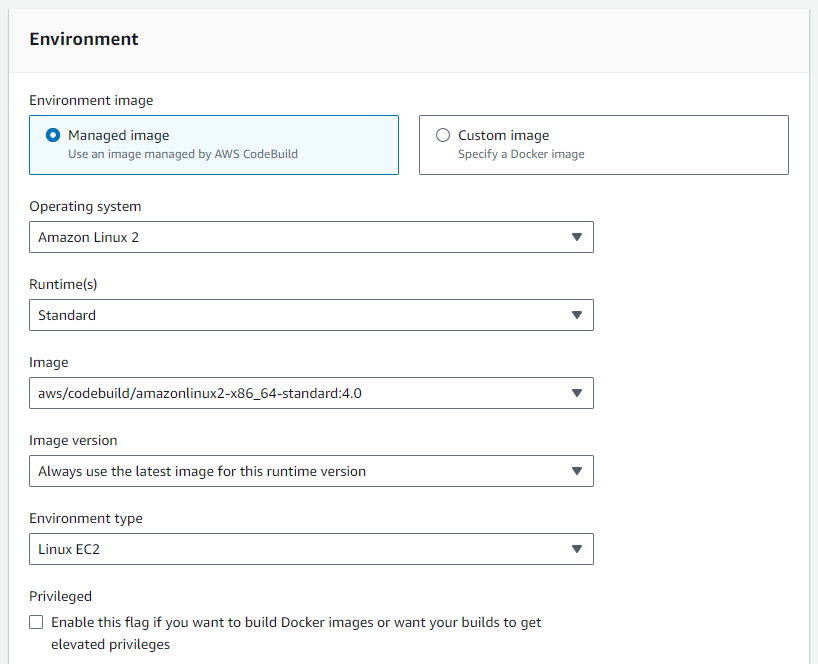Viewport: 818px width, 664px height.
Task: Enable the Privileged elevated privileges checkbox
Action: [37, 622]
